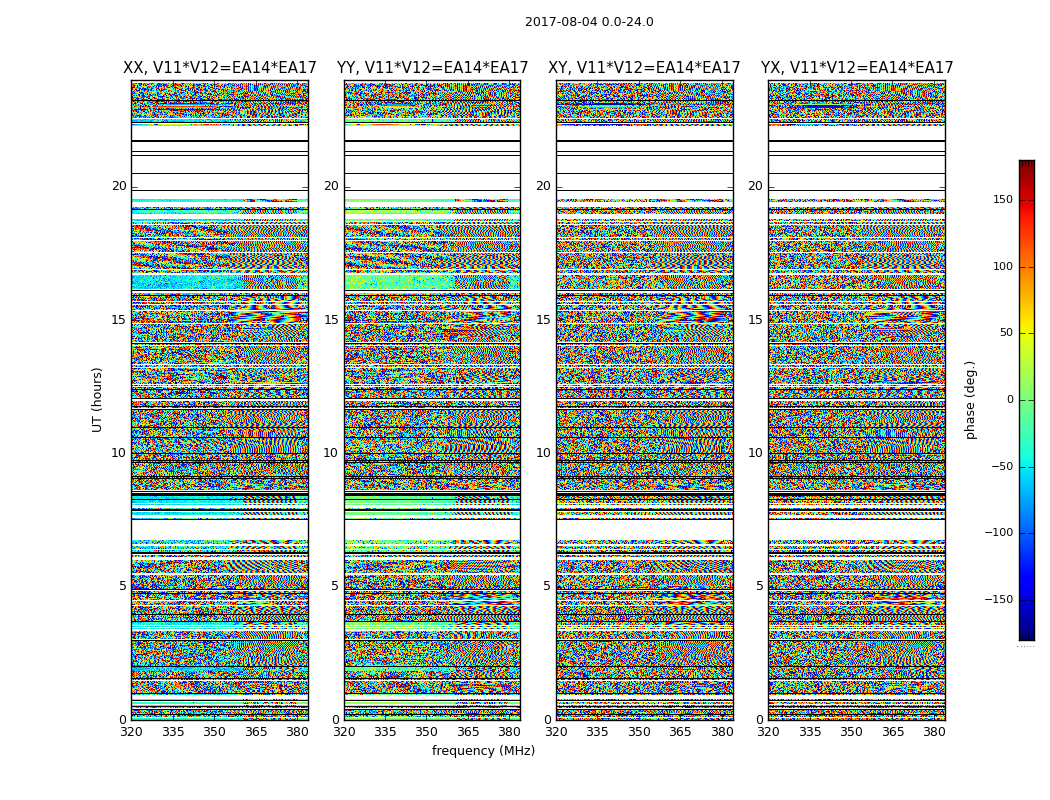
Task: Click the UT (hours) axis label
Action: pos(97,400)
